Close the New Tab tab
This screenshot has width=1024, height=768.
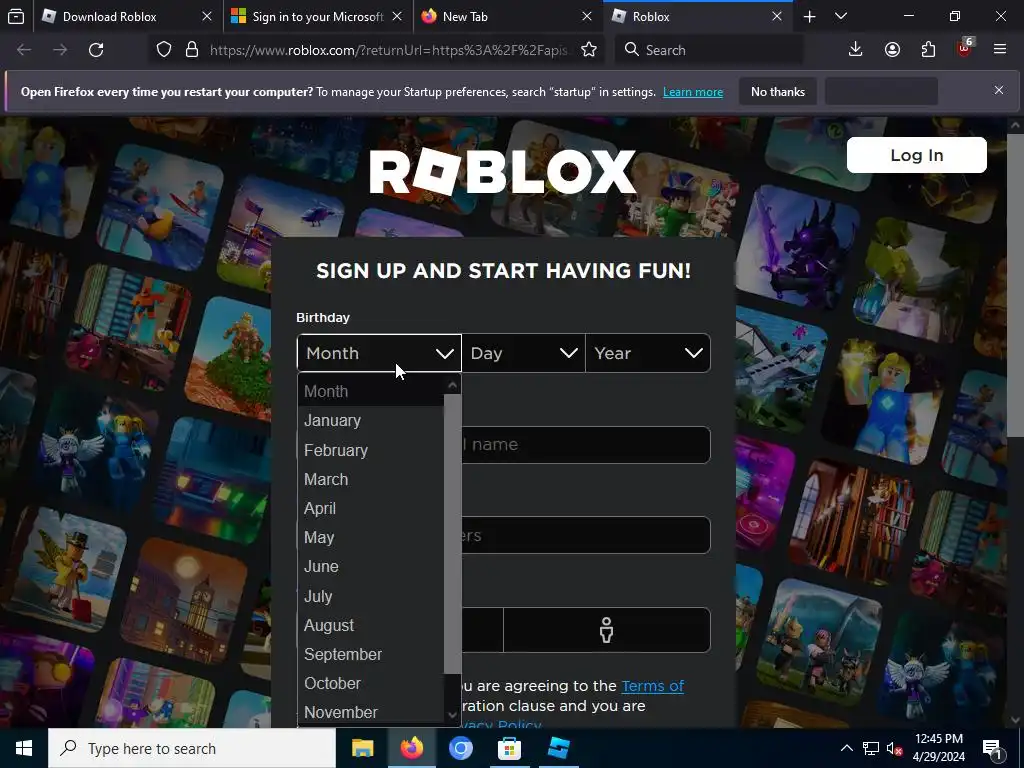pos(587,16)
